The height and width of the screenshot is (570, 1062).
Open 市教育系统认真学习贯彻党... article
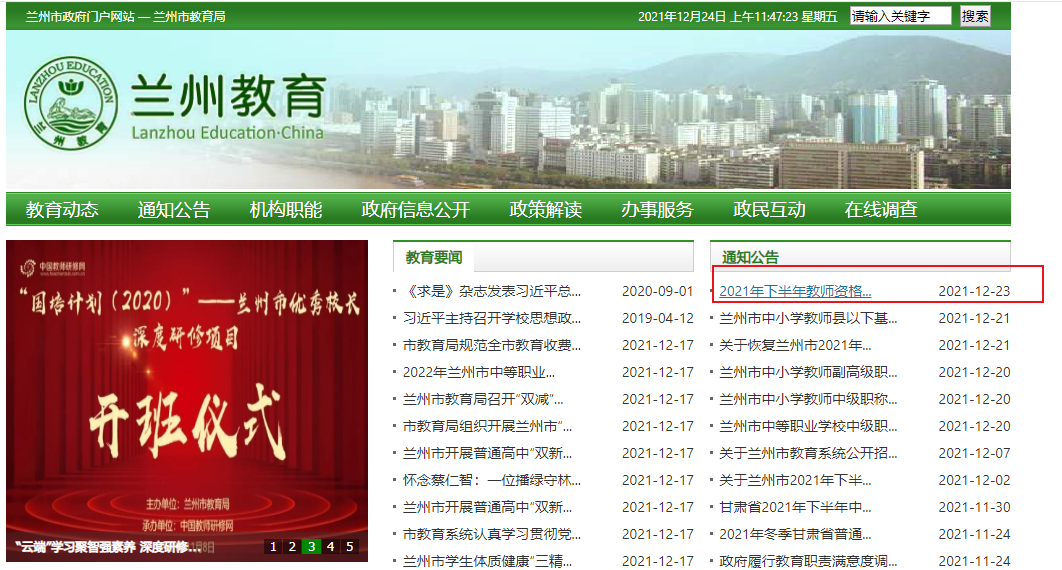492,535
